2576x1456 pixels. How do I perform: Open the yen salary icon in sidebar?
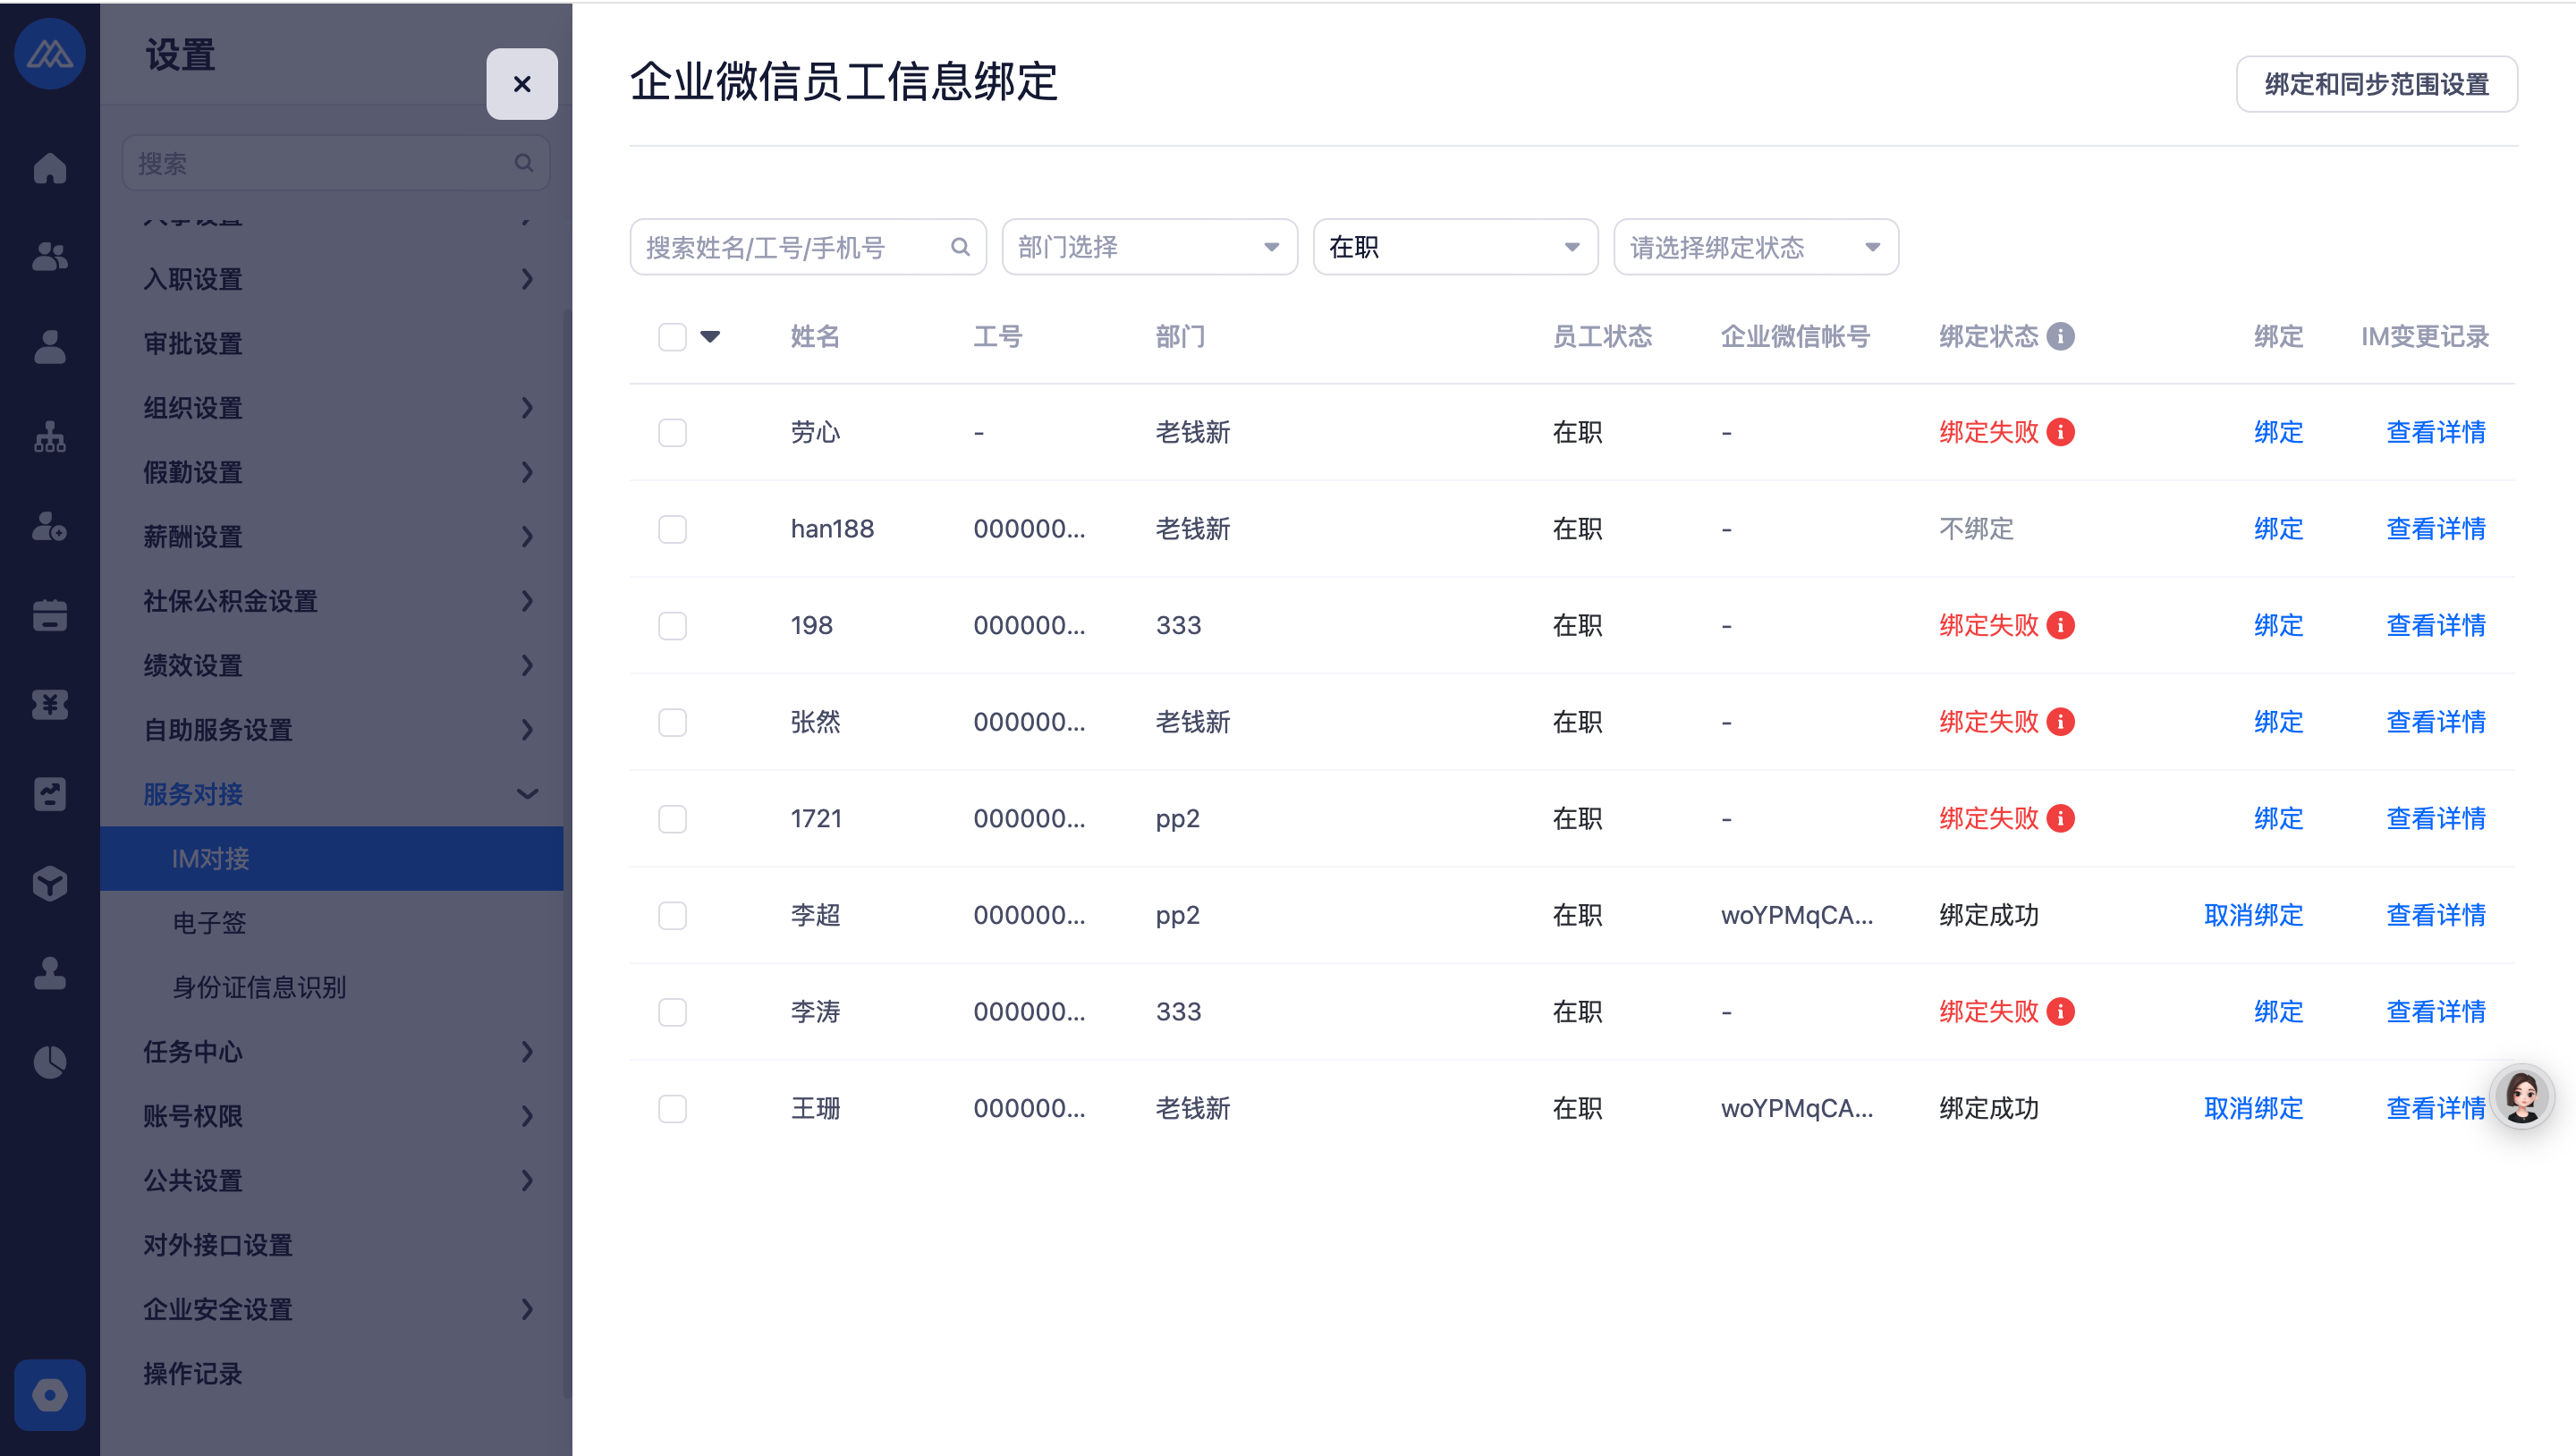tap(50, 705)
